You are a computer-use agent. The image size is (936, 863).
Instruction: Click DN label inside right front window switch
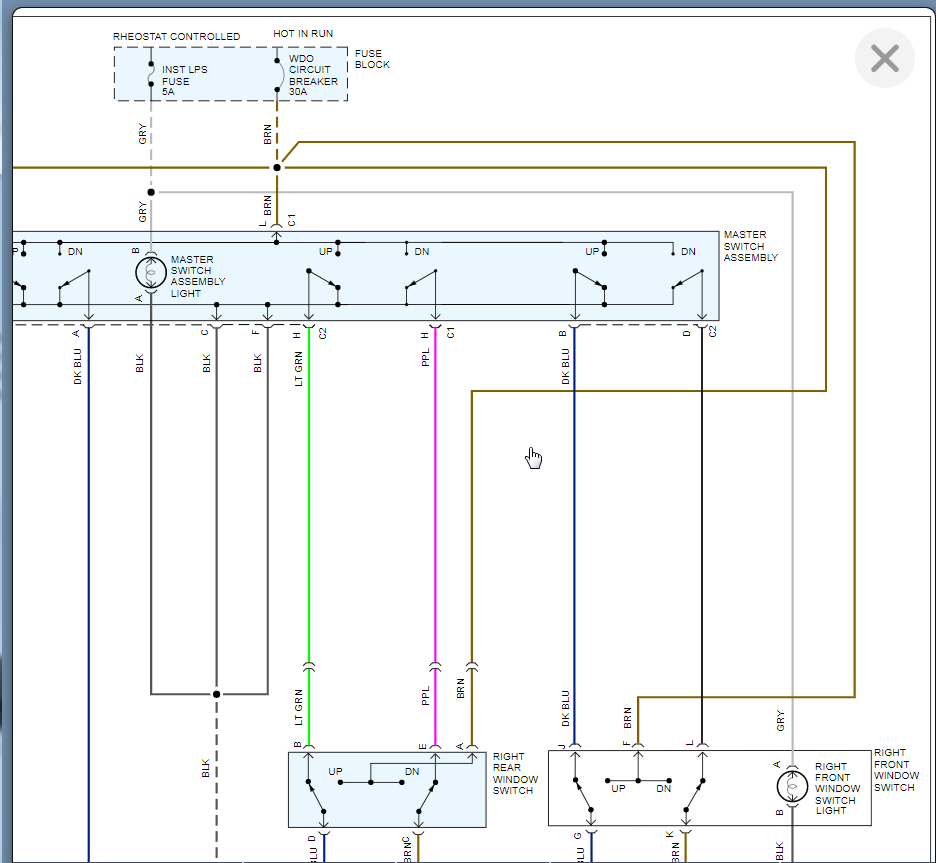point(663,788)
